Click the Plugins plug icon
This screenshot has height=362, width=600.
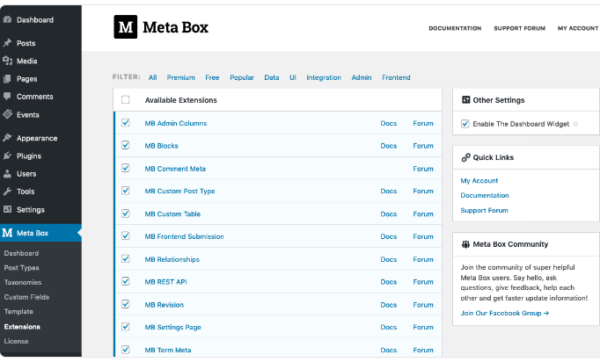pos(7,156)
